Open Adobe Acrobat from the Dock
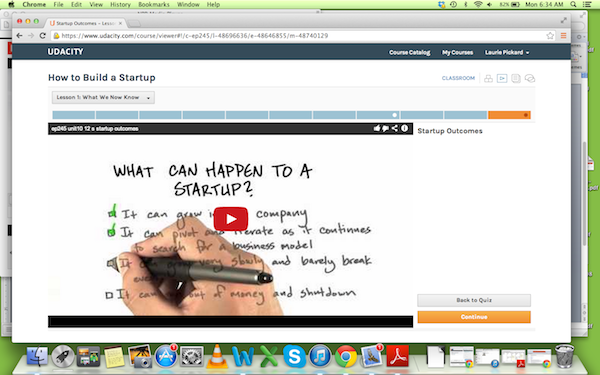Screen dimensions: 600x375 (398, 356)
